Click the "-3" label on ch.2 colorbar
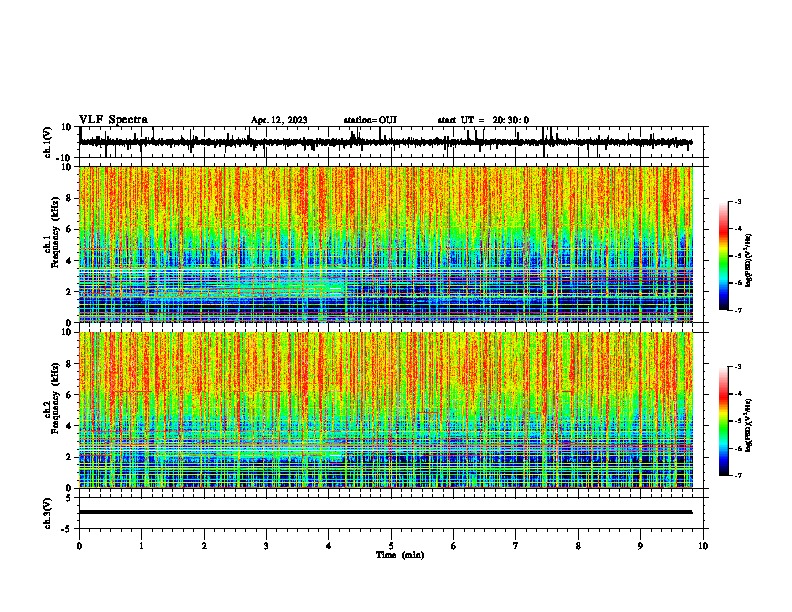 tap(738, 367)
